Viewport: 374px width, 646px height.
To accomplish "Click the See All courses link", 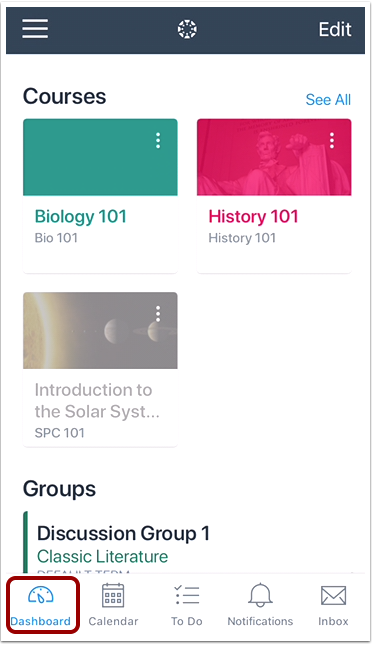I will tap(328, 100).
